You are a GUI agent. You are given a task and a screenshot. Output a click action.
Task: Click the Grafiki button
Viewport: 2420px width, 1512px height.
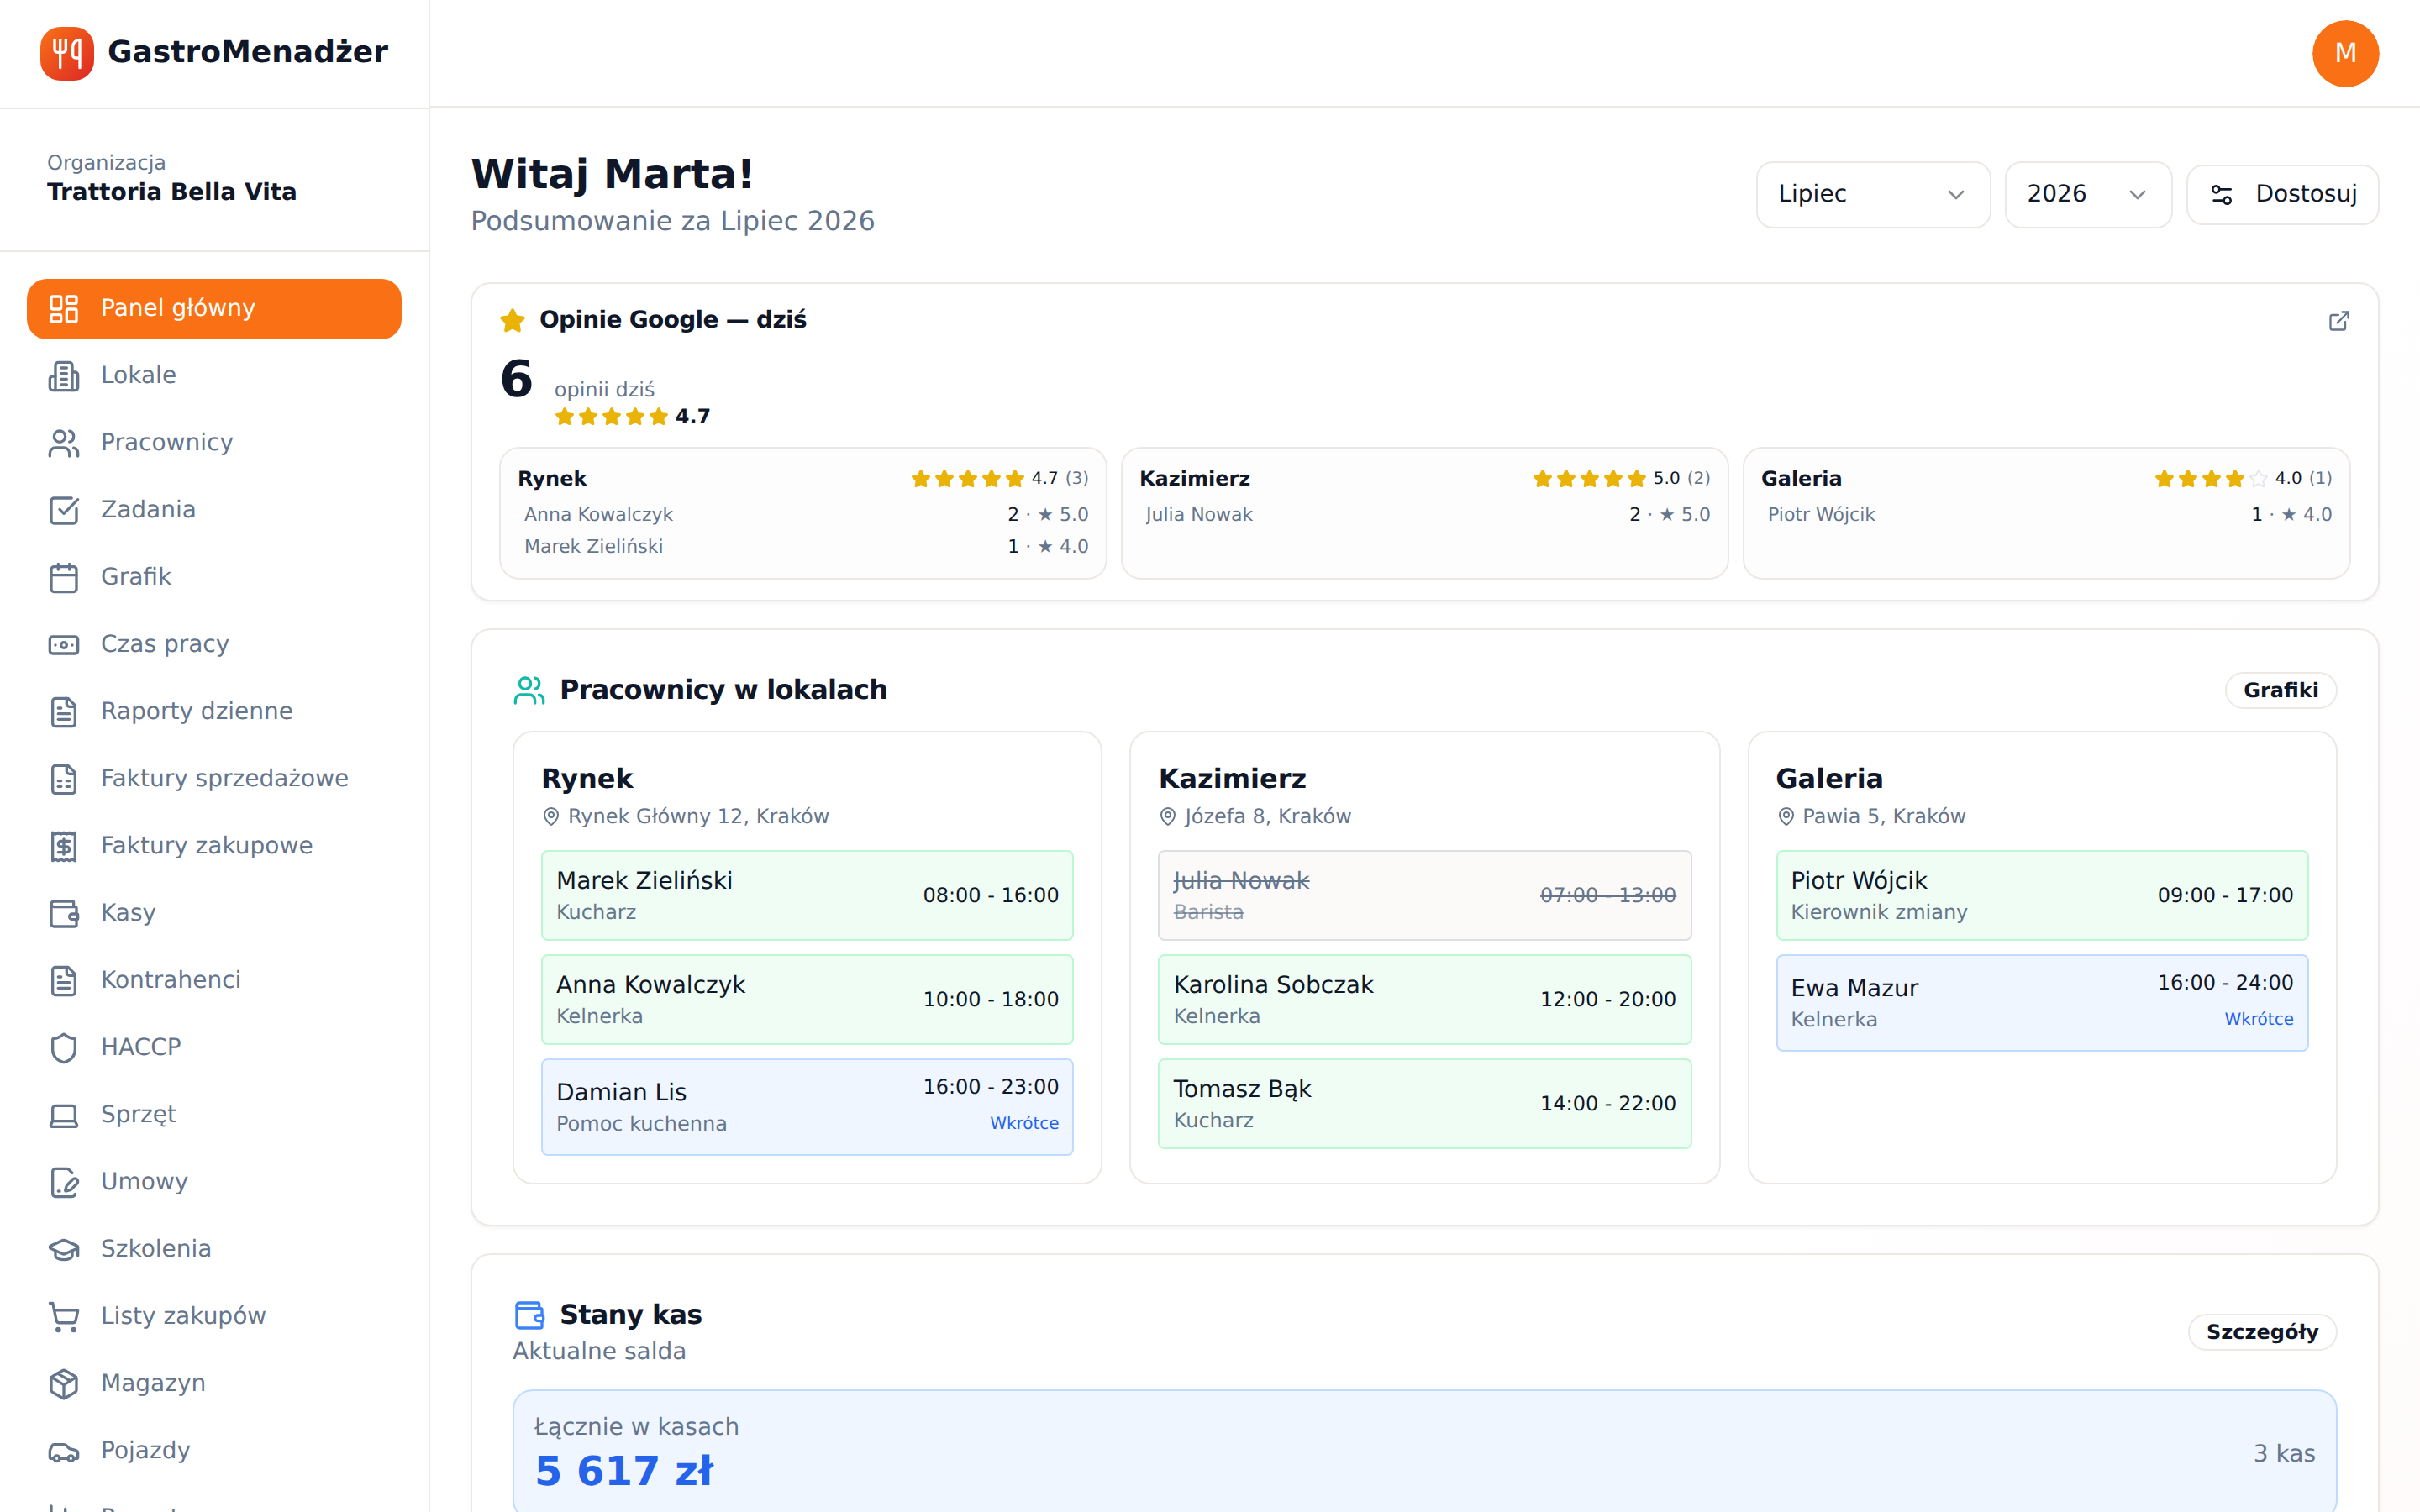[2280, 690]
